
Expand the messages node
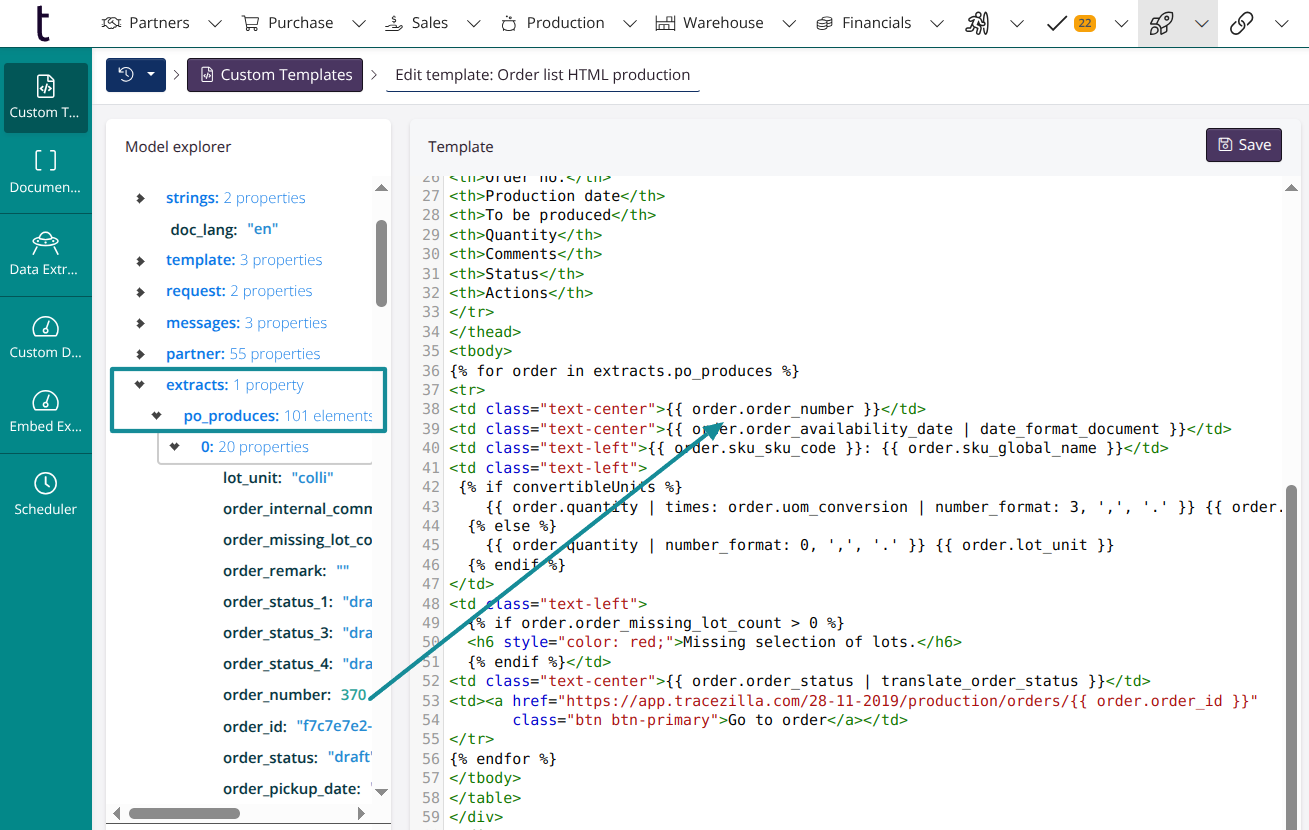click(141, 323)
